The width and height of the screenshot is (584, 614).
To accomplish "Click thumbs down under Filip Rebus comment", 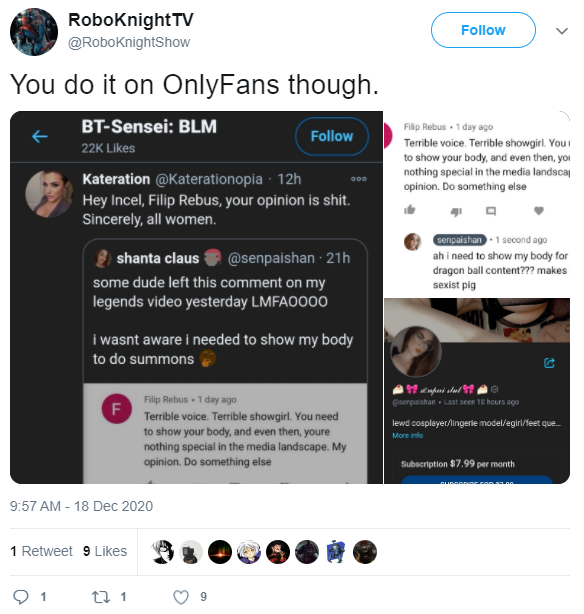I will click(456, 211).
